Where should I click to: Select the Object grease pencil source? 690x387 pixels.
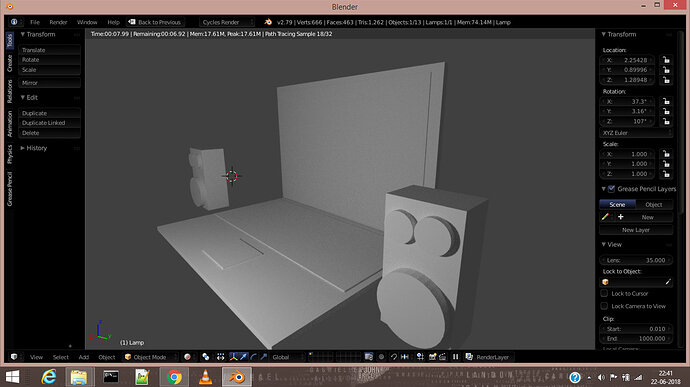tap(654, 204)
